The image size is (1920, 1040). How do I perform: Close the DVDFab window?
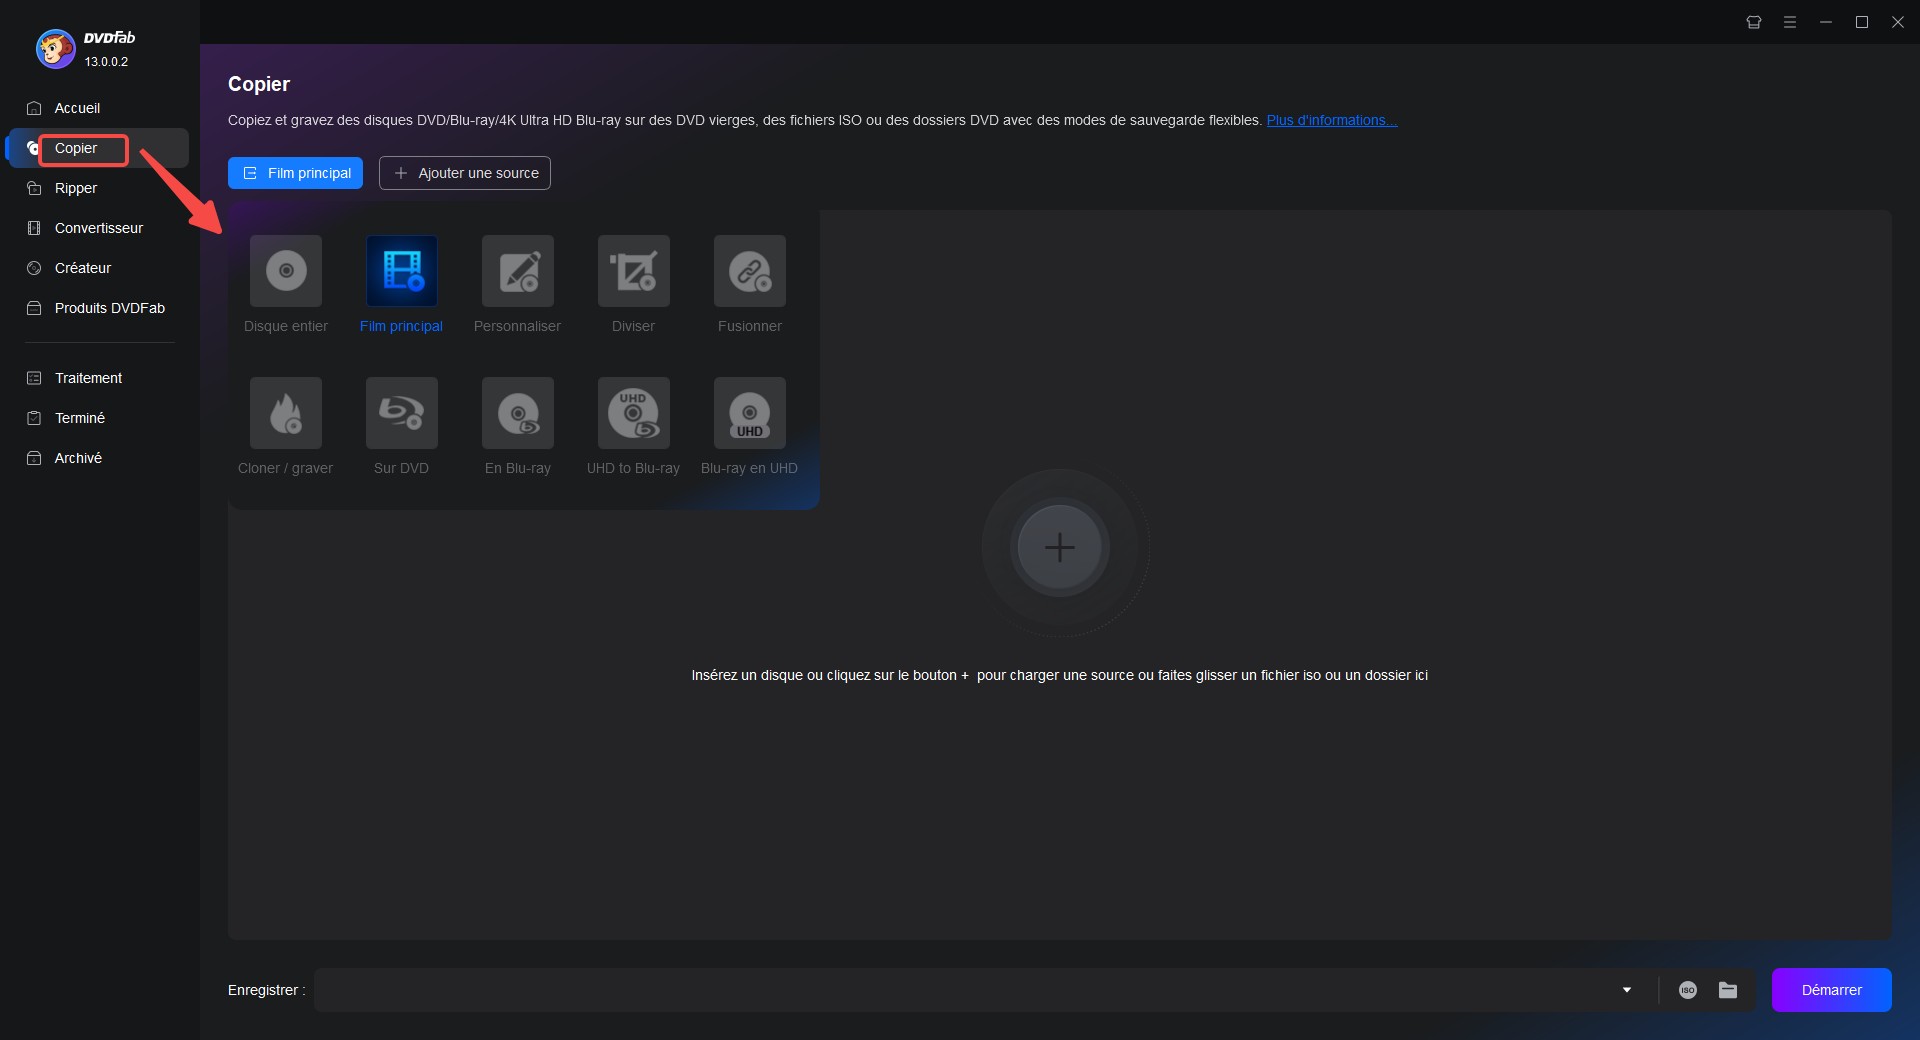pos(1898,22)
